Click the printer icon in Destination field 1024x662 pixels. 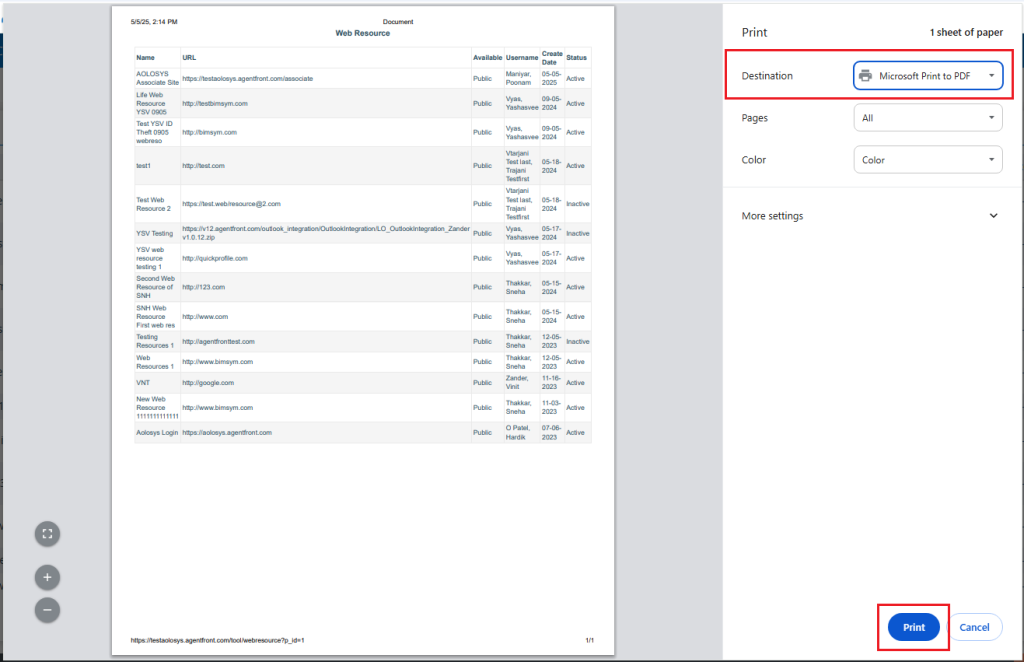[x=866, y=76]
